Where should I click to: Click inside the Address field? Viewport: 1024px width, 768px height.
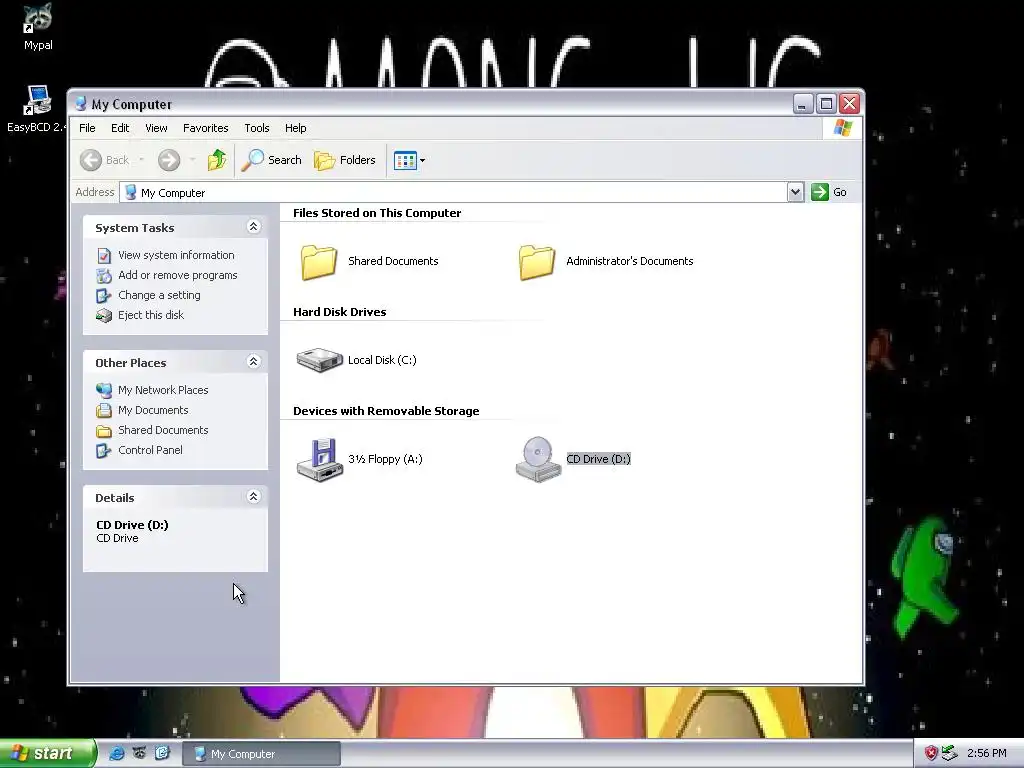[453, 193]
